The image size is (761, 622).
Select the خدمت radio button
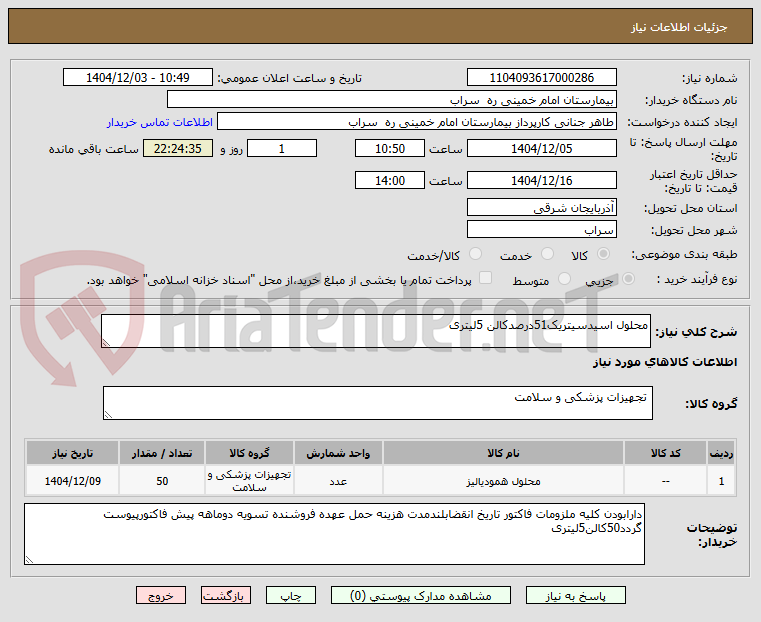547,254
